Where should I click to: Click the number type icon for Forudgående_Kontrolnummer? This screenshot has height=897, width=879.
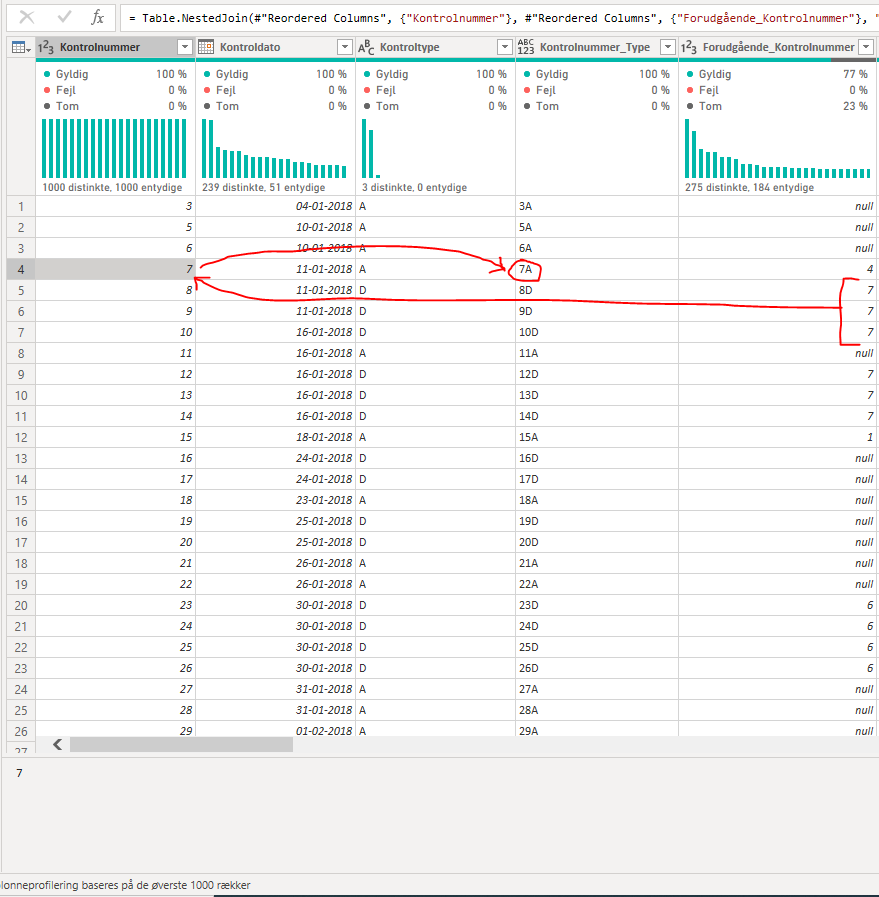pyautogui.click(x=689, y=47)
